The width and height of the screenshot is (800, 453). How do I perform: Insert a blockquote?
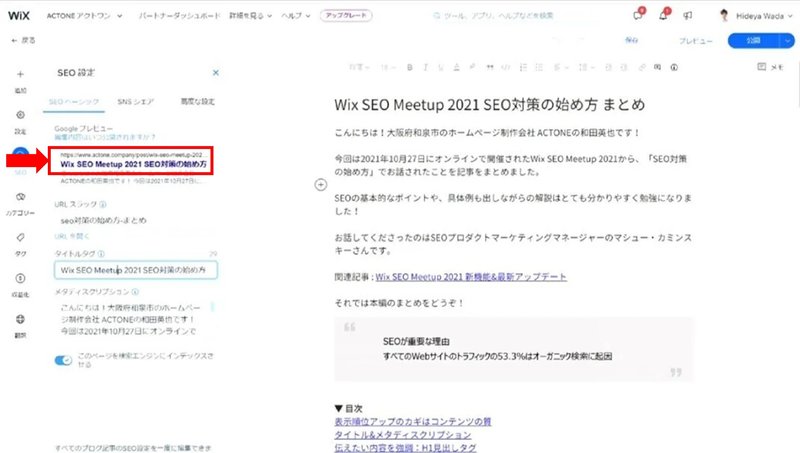pos(490,67)
